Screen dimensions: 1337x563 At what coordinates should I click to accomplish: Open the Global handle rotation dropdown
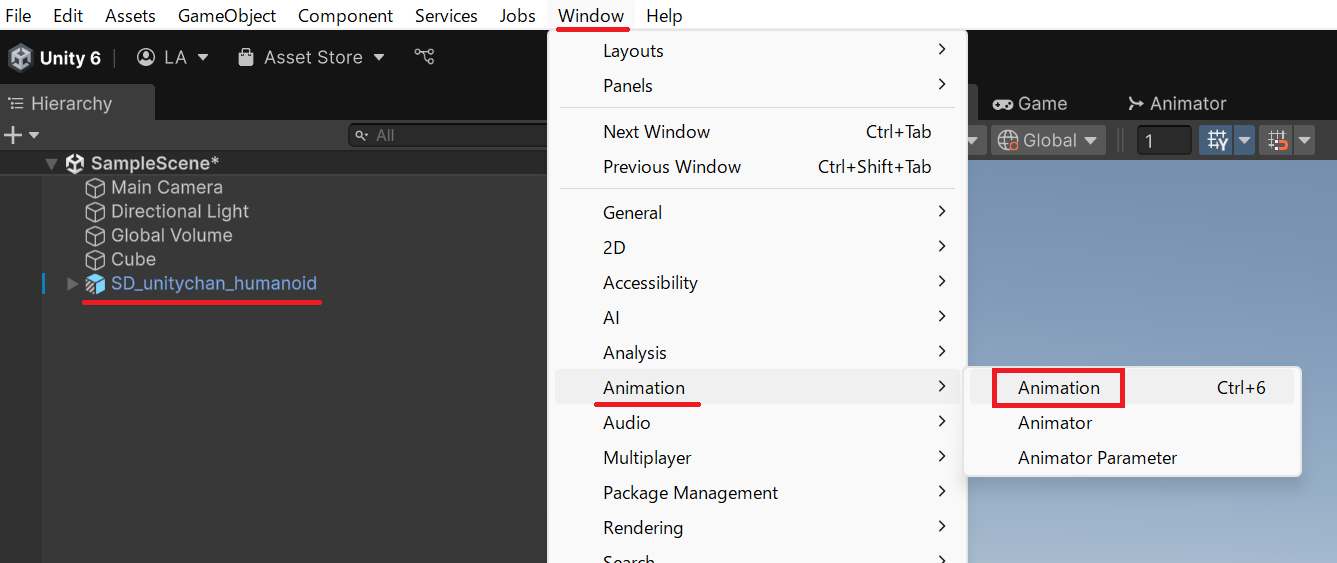(1048, 141)
